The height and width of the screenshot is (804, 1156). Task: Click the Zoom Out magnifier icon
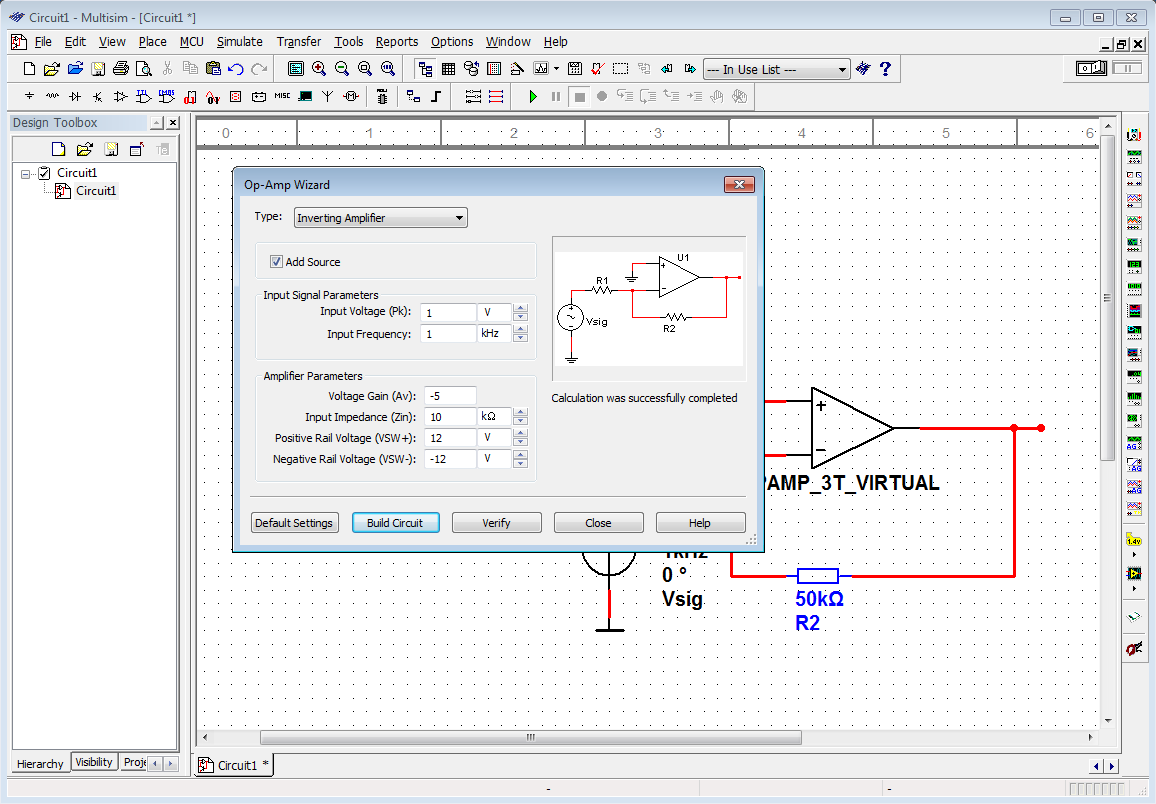click(341, 69)
